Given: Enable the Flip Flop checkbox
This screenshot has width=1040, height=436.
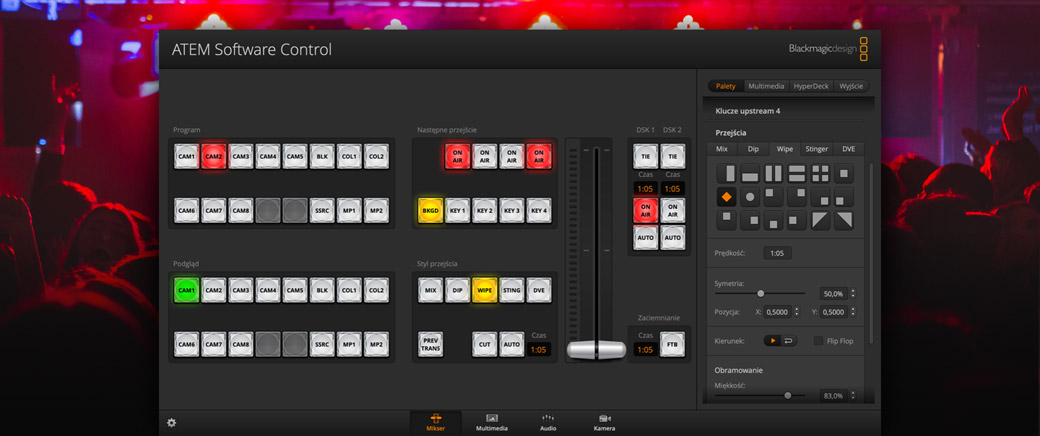Looking at the screenshot, I should pyautogui.click(x=819, y=341).
